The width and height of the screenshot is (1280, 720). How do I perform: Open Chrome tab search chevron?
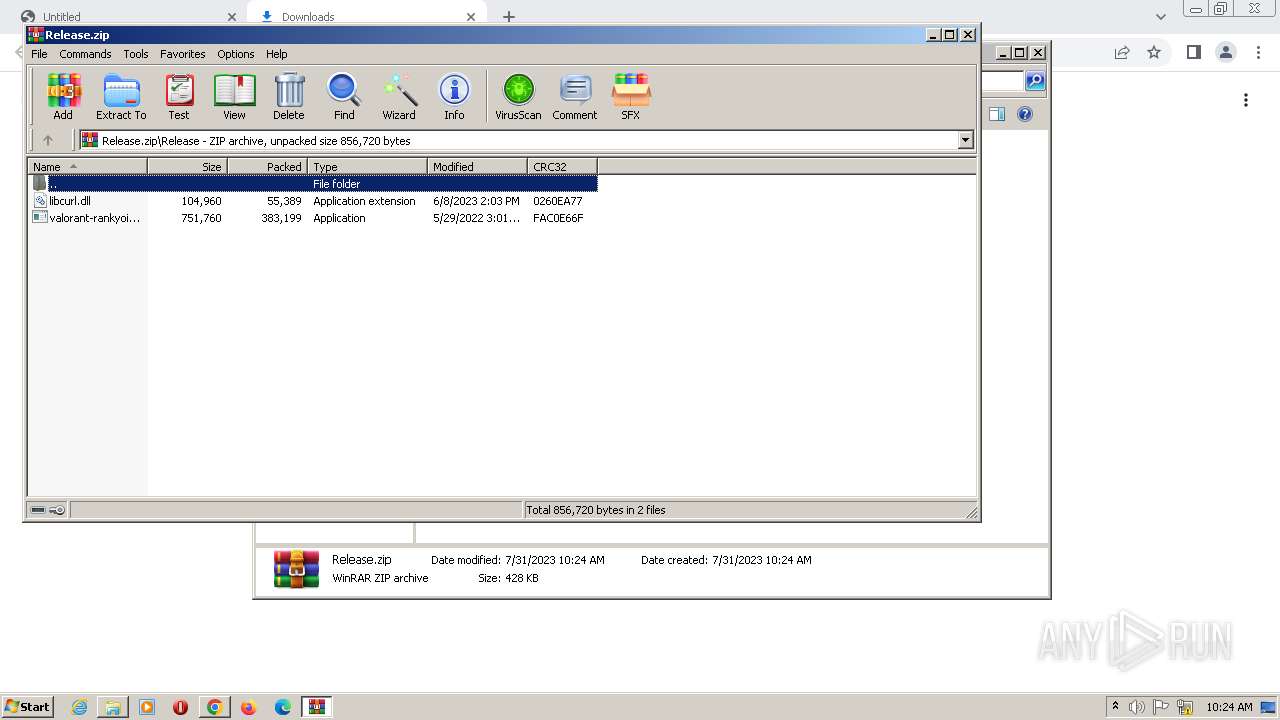1161,17
